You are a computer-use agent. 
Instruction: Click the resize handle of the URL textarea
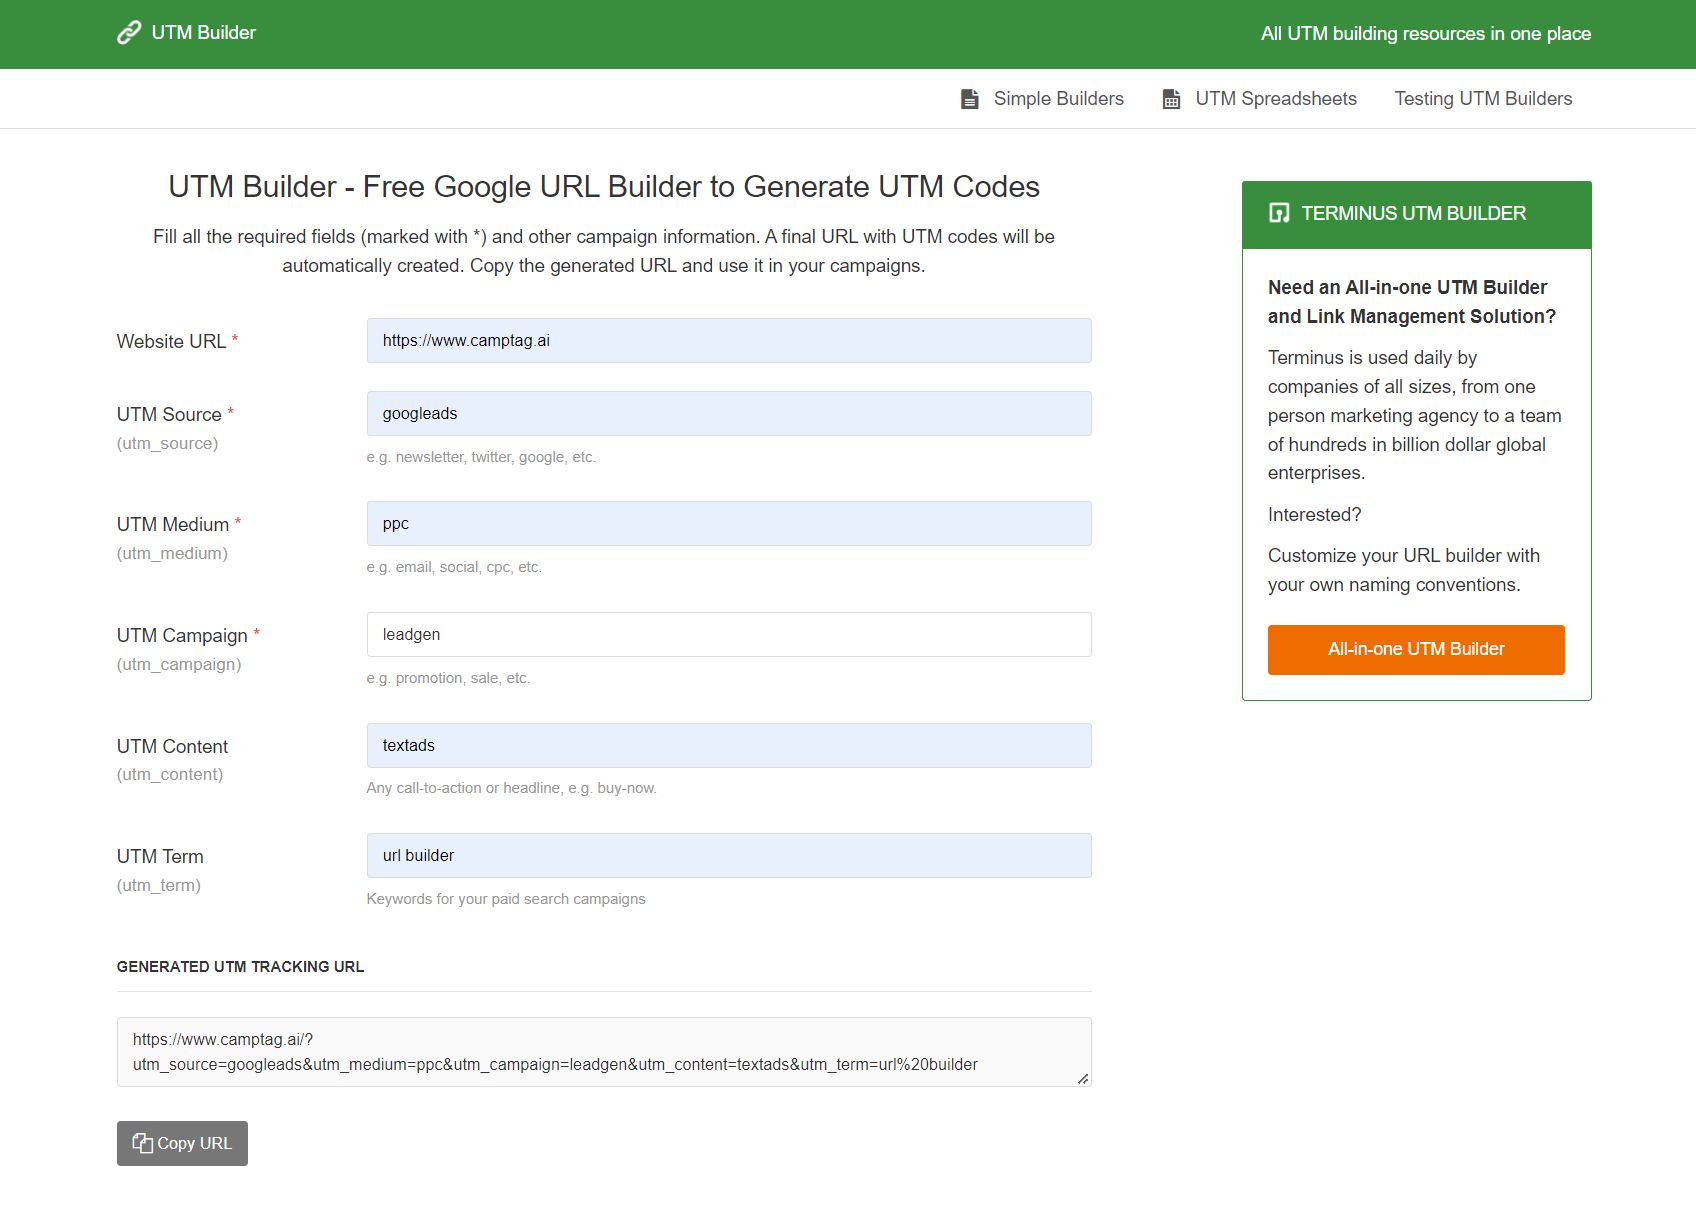(1083, 1079)
